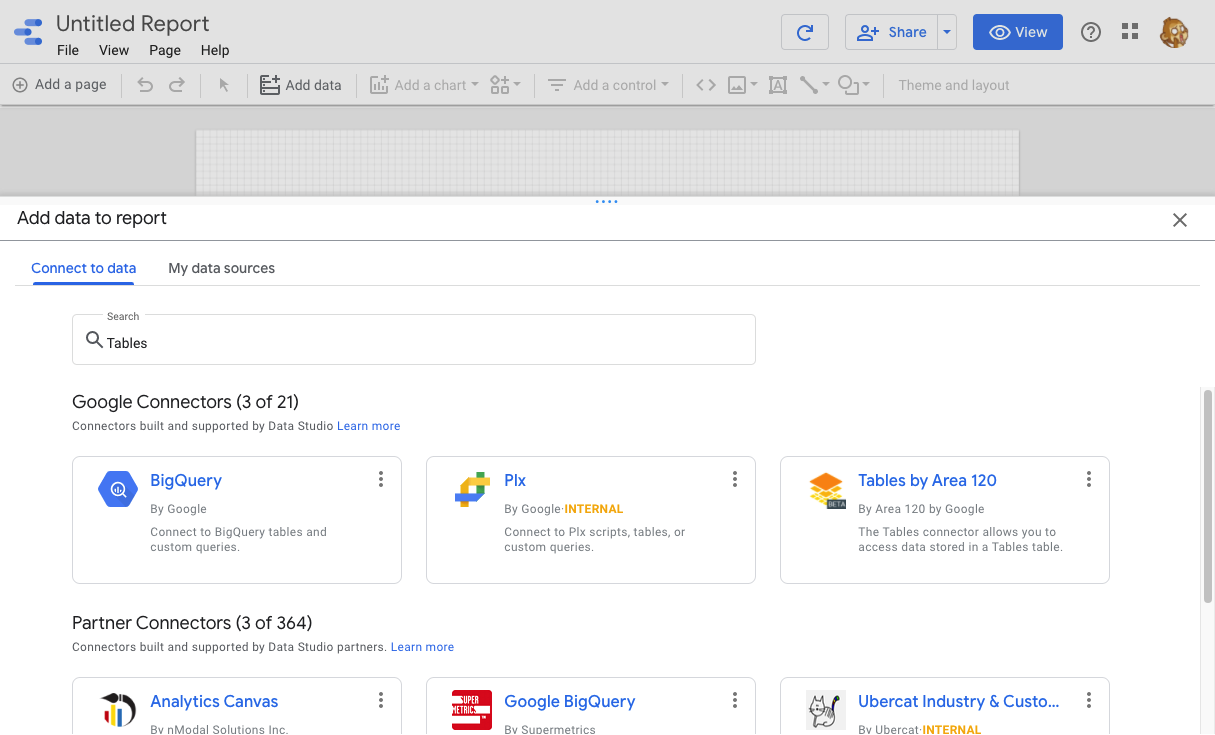Select Analytics Canvas connector title
This screenshot has width=1215, height=735.
tap(214, 701)
